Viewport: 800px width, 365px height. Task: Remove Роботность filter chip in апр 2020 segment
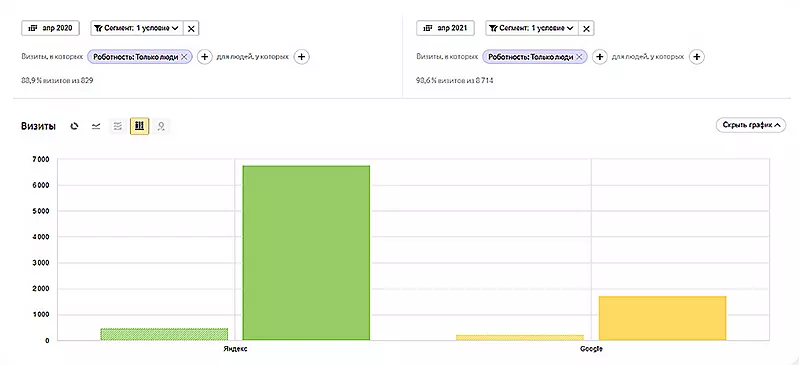pyautogui.click(x=185, y=57)
